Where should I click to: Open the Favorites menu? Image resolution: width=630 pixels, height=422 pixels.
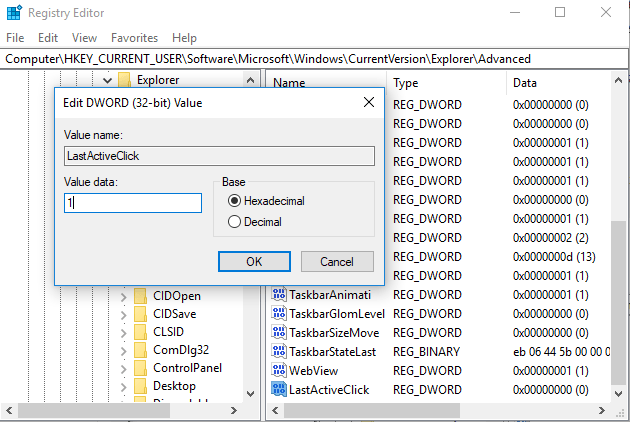[134, 37]
